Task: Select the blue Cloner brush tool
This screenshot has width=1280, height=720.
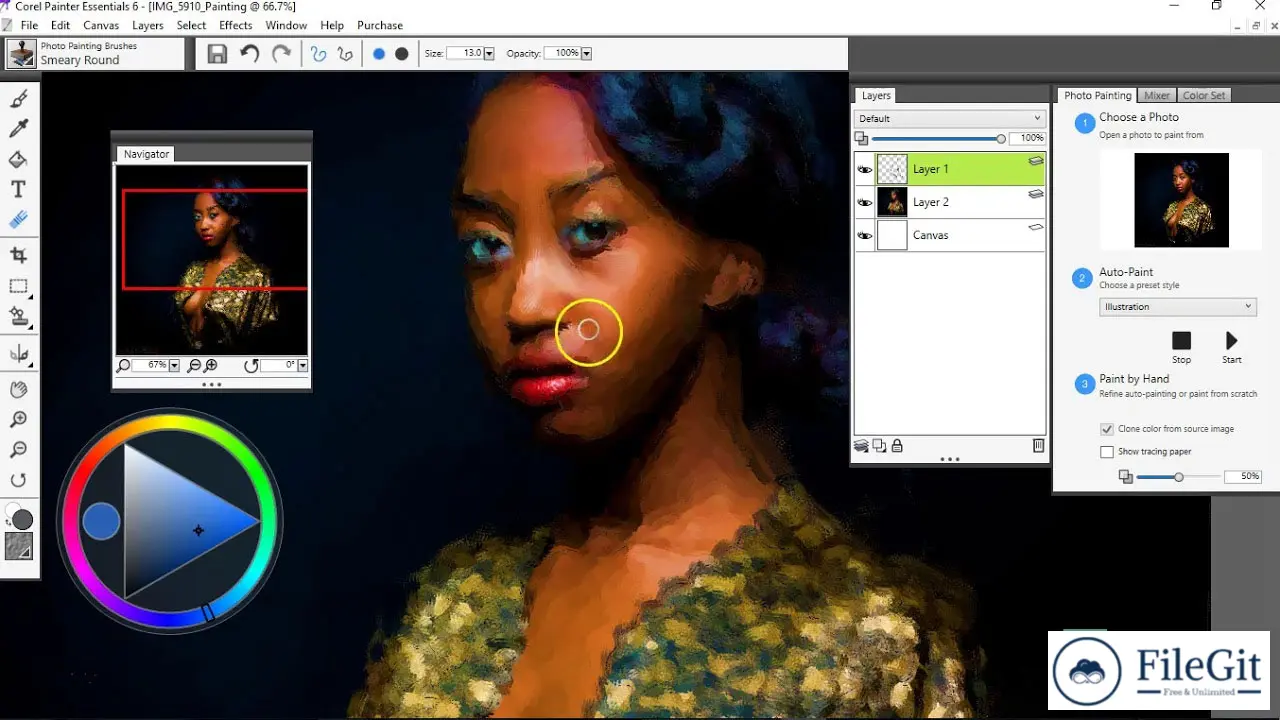Action: pos(18,219)
